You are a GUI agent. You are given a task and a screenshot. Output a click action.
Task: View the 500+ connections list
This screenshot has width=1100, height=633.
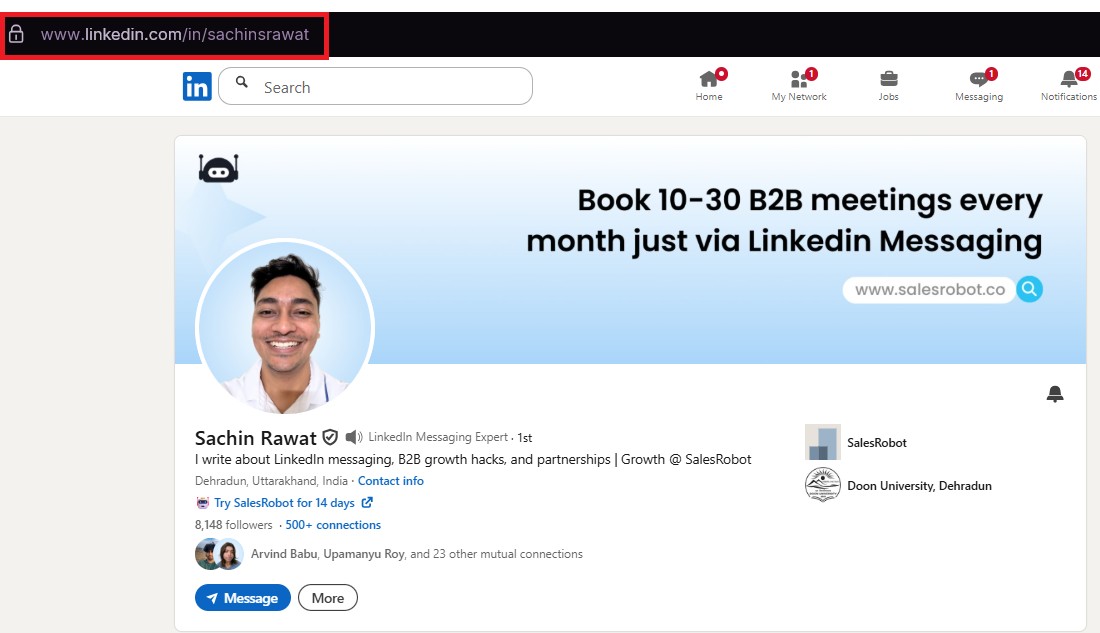pyautogui.click(x=332, y=524)
